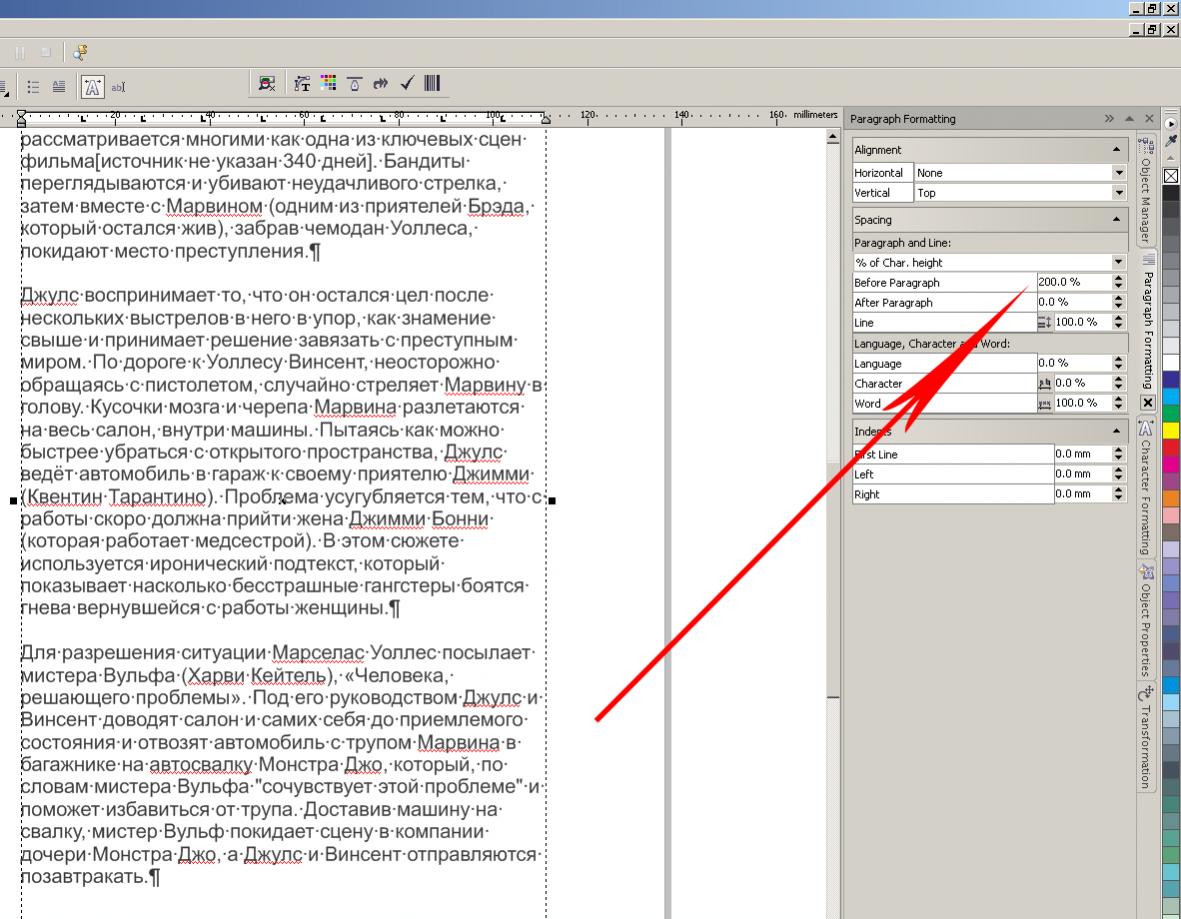Click the Left indent value field
1181x919 pixels.
(1082, 474)
